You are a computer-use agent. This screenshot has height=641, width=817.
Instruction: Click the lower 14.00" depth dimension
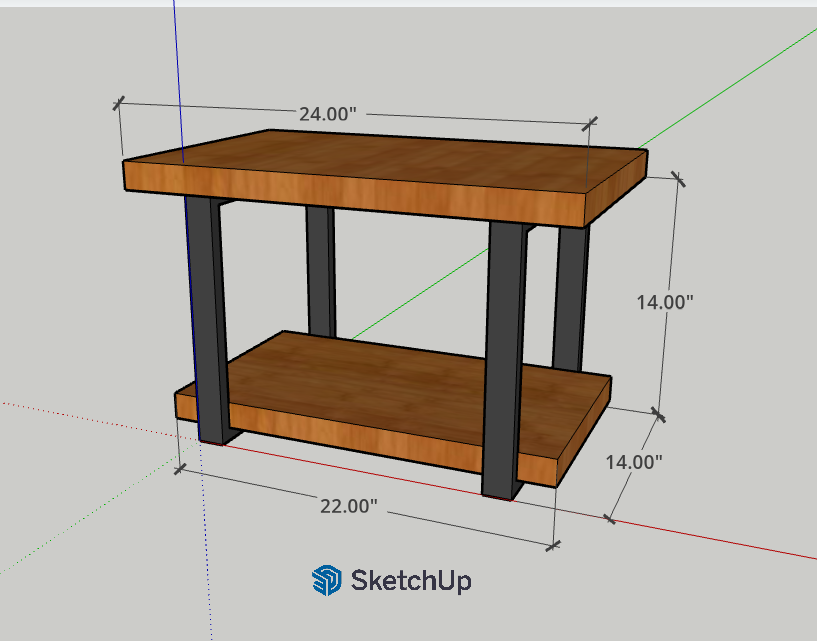pos(633,462)
